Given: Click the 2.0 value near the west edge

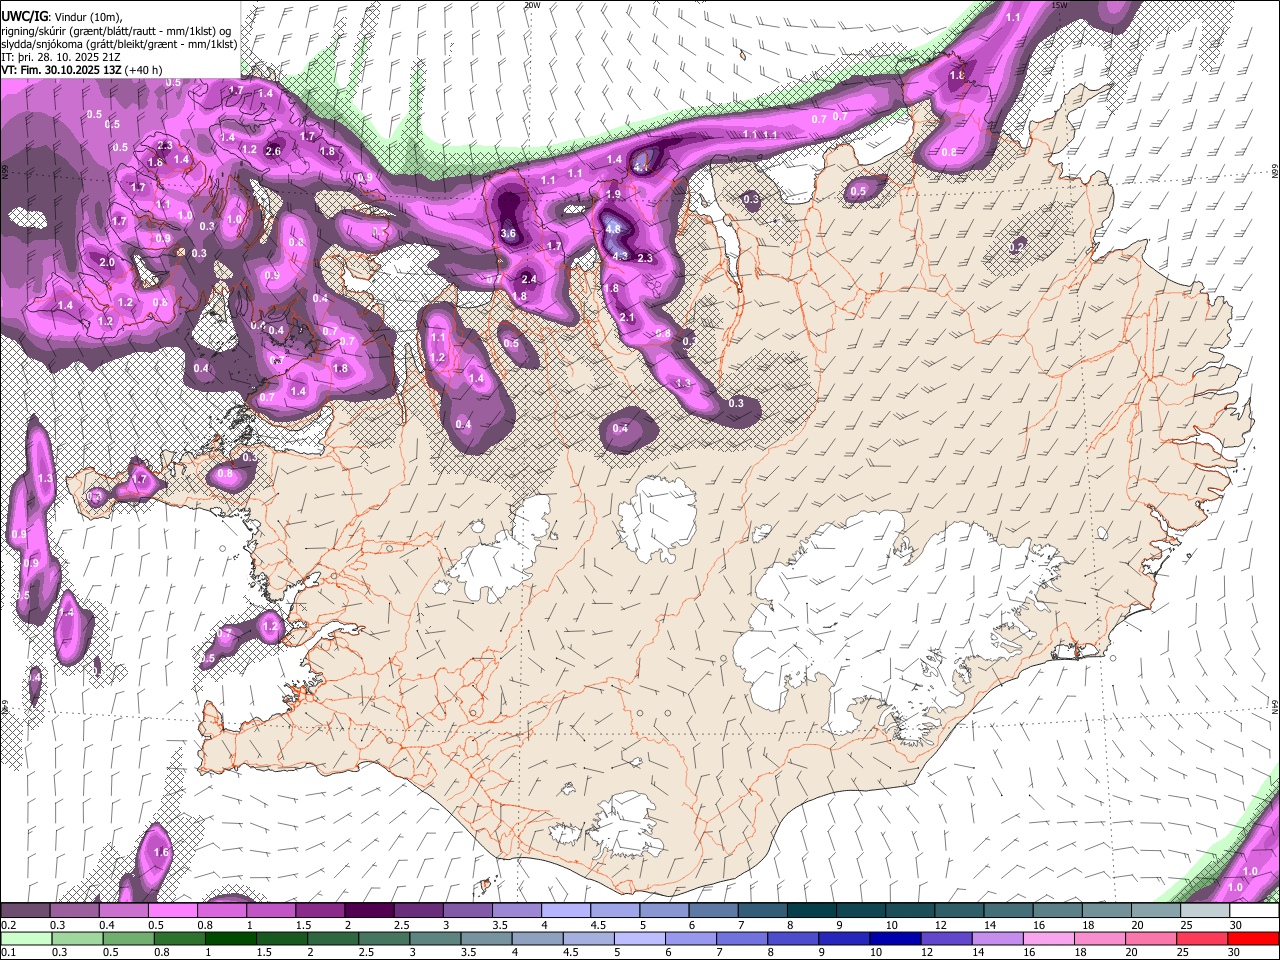Looking at the screenshot, I should 108,263.
